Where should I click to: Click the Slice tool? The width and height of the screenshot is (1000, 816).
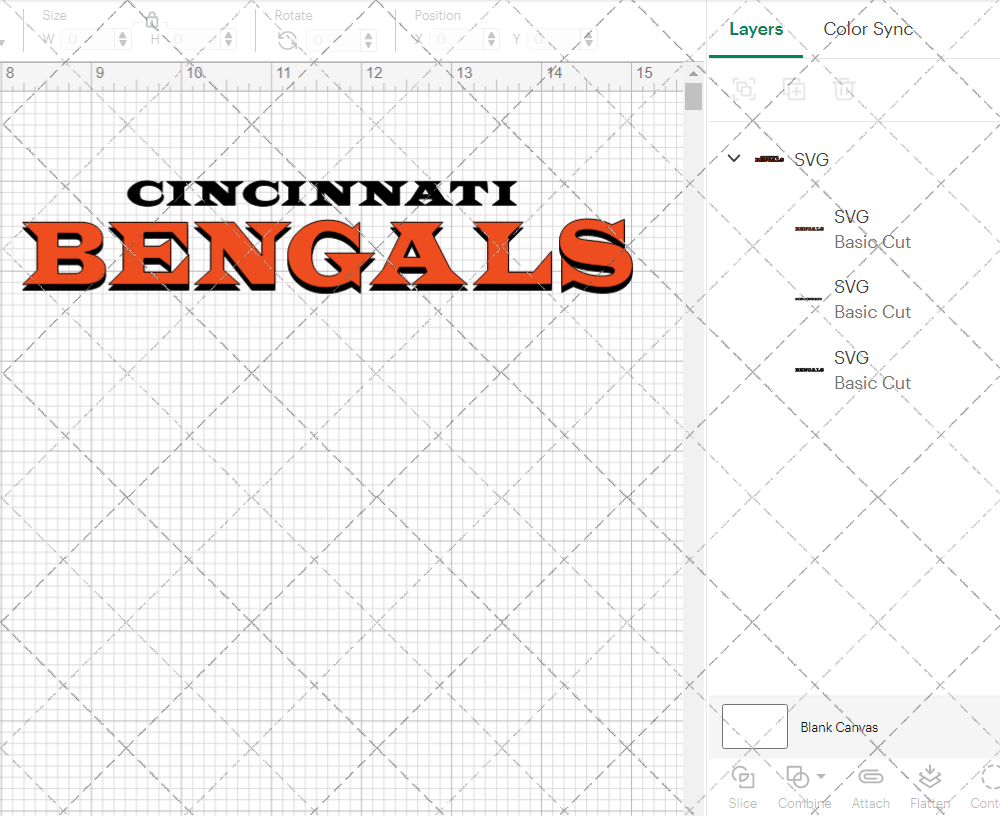tap(743, 787)
